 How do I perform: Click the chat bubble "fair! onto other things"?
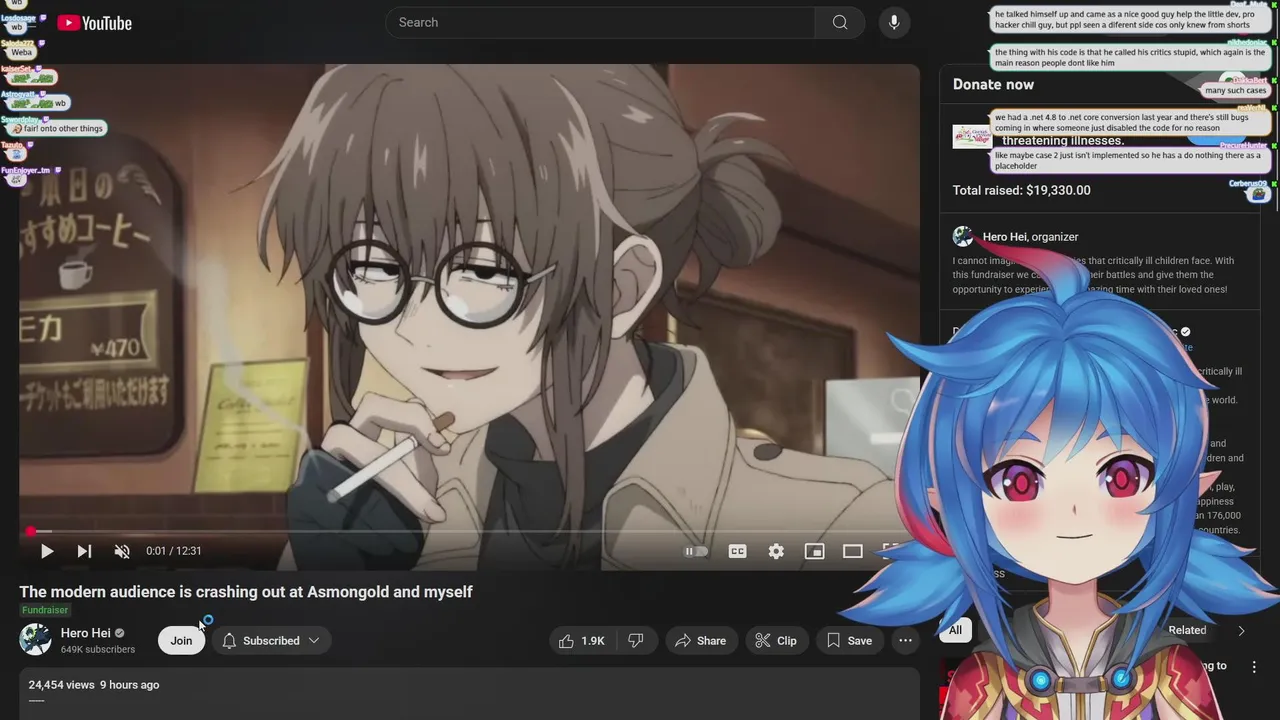click(x=56, y=128)
